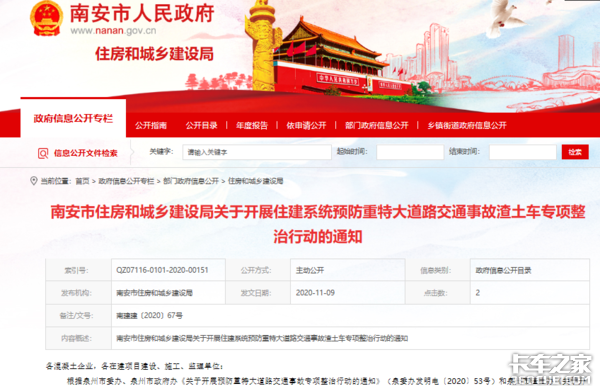
Task: Open the 公开指南 menu item
Action: (x=151, y=125)
